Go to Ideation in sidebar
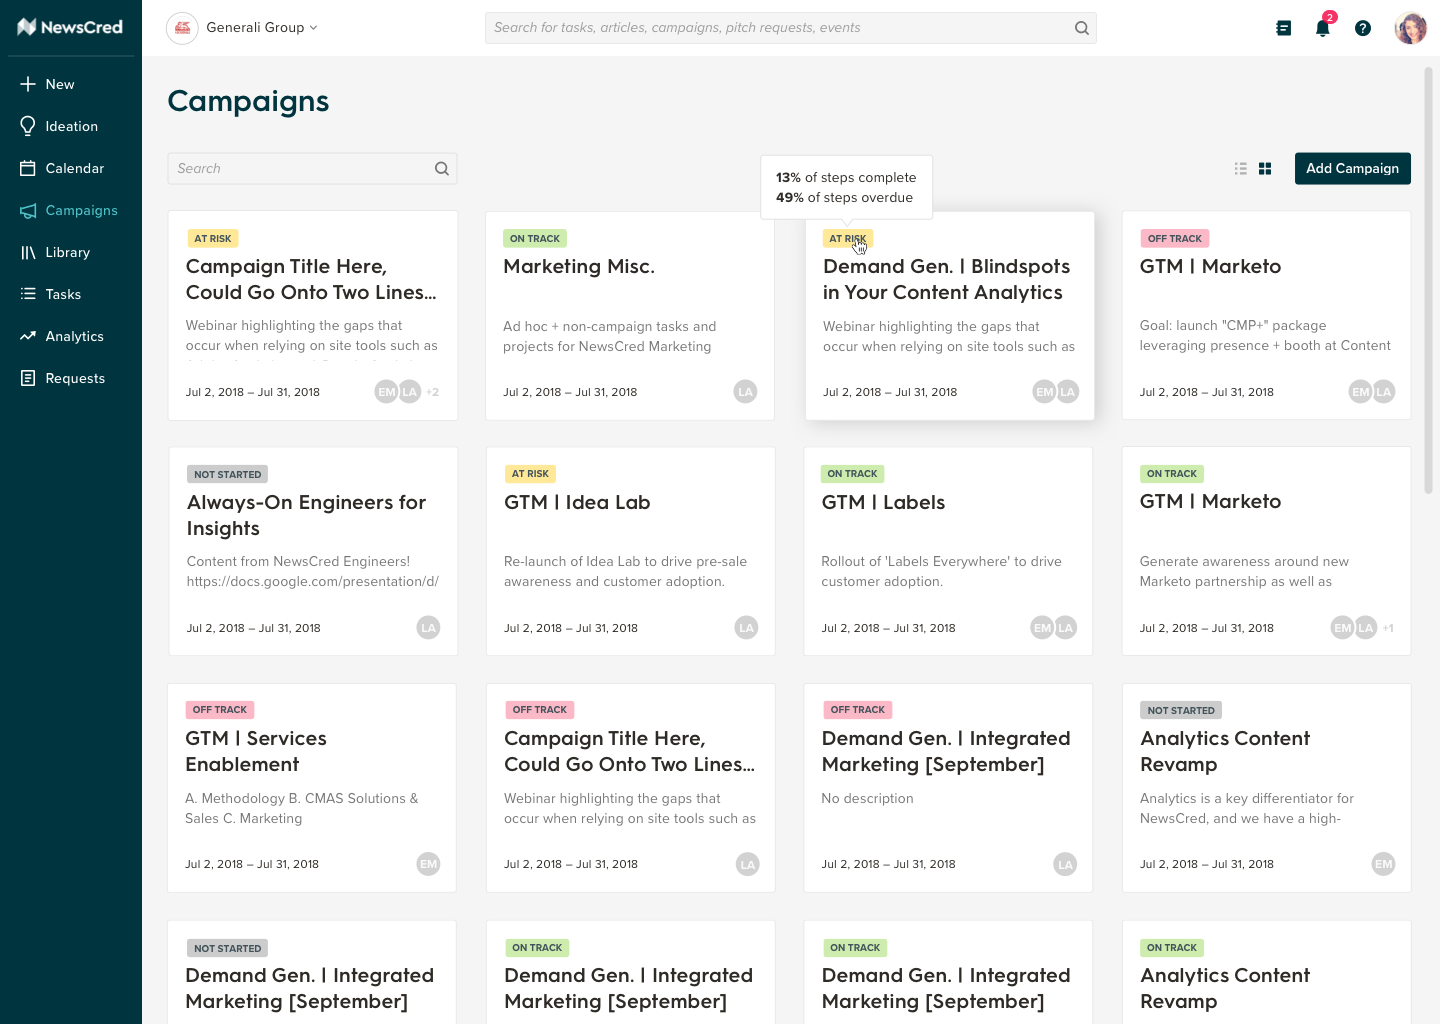 [x=71, y=126]
